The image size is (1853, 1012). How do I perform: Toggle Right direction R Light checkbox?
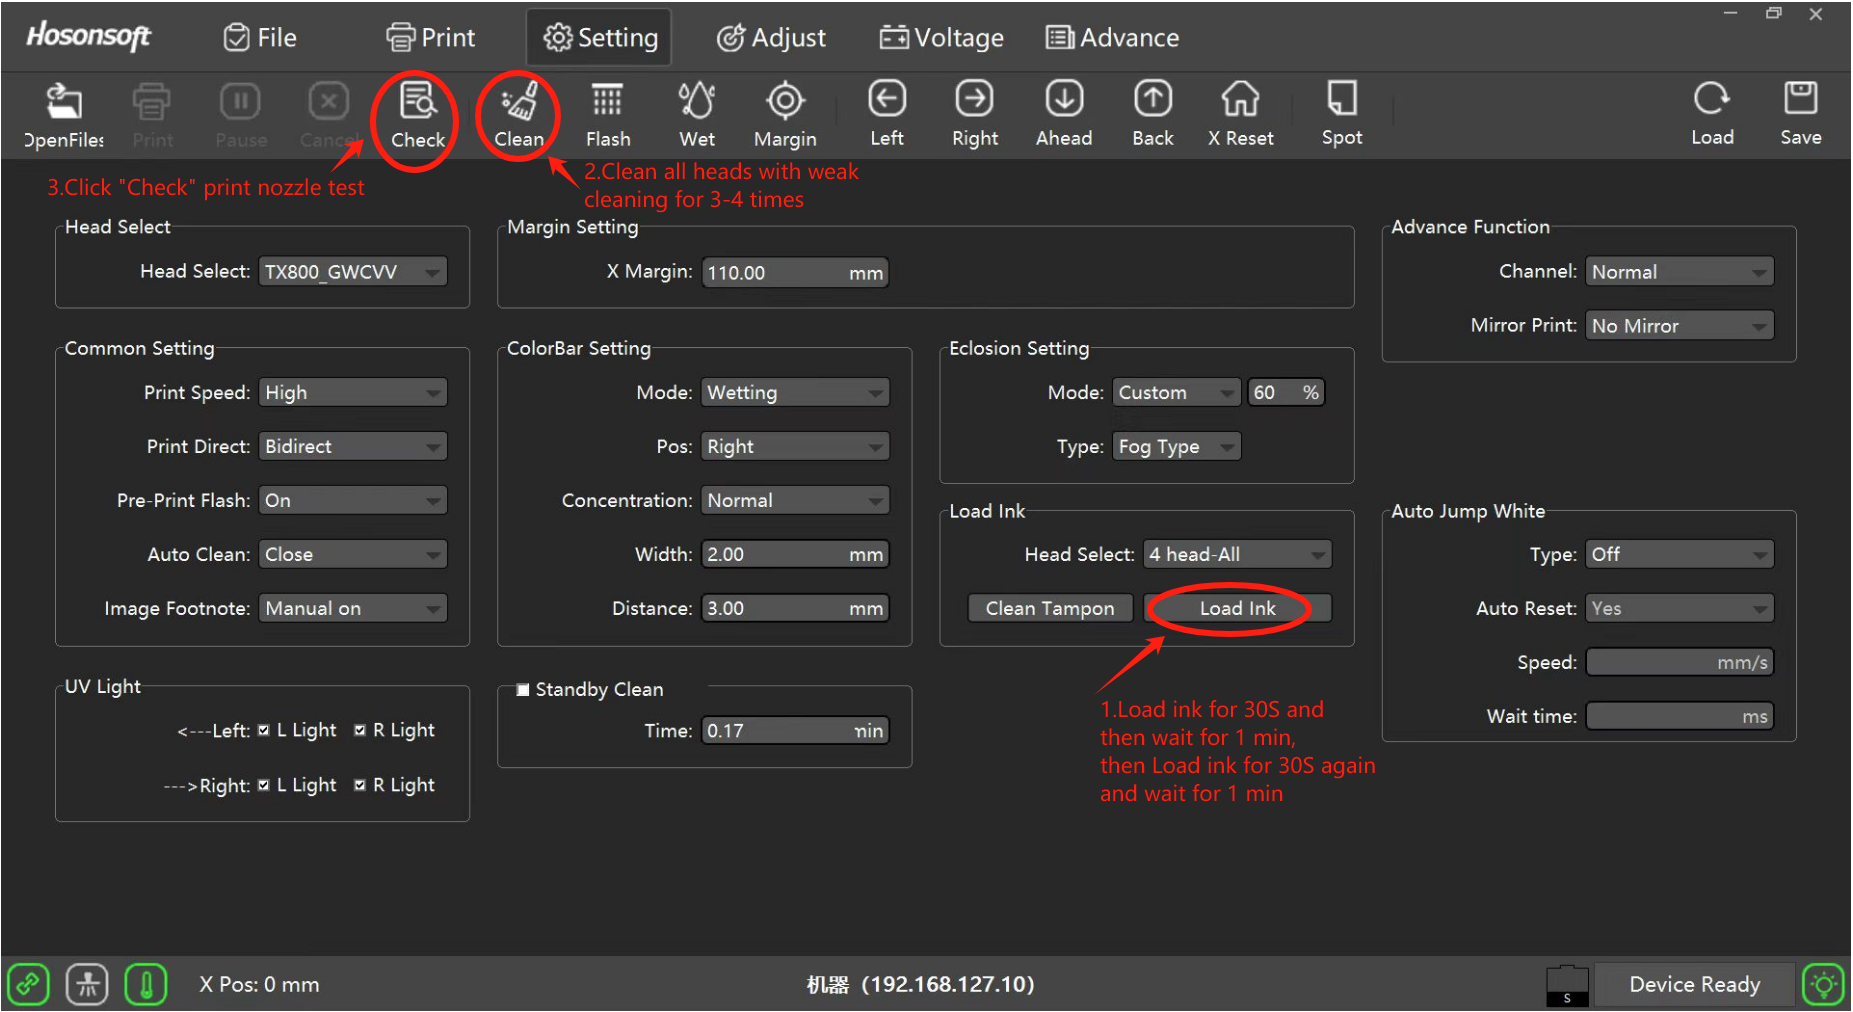[360, 786]
